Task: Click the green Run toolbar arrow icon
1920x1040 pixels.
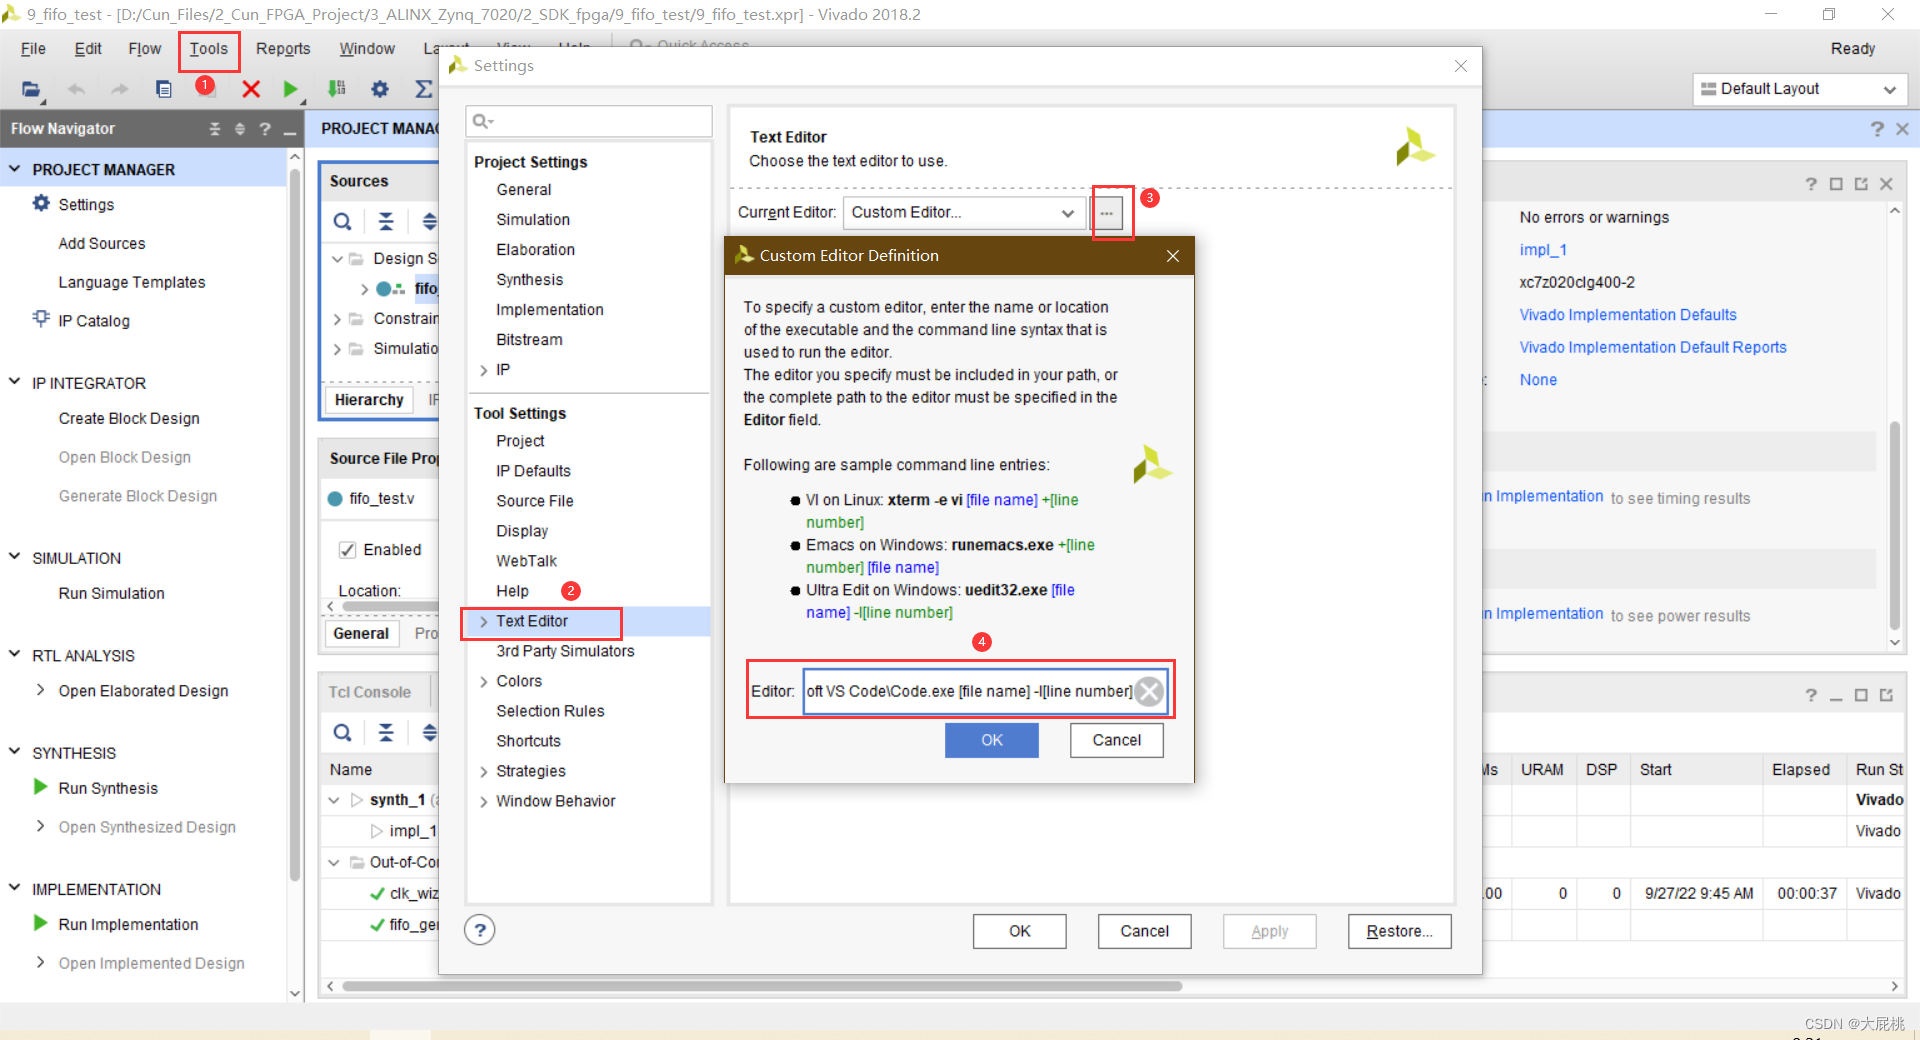Action: click(290, 89)
